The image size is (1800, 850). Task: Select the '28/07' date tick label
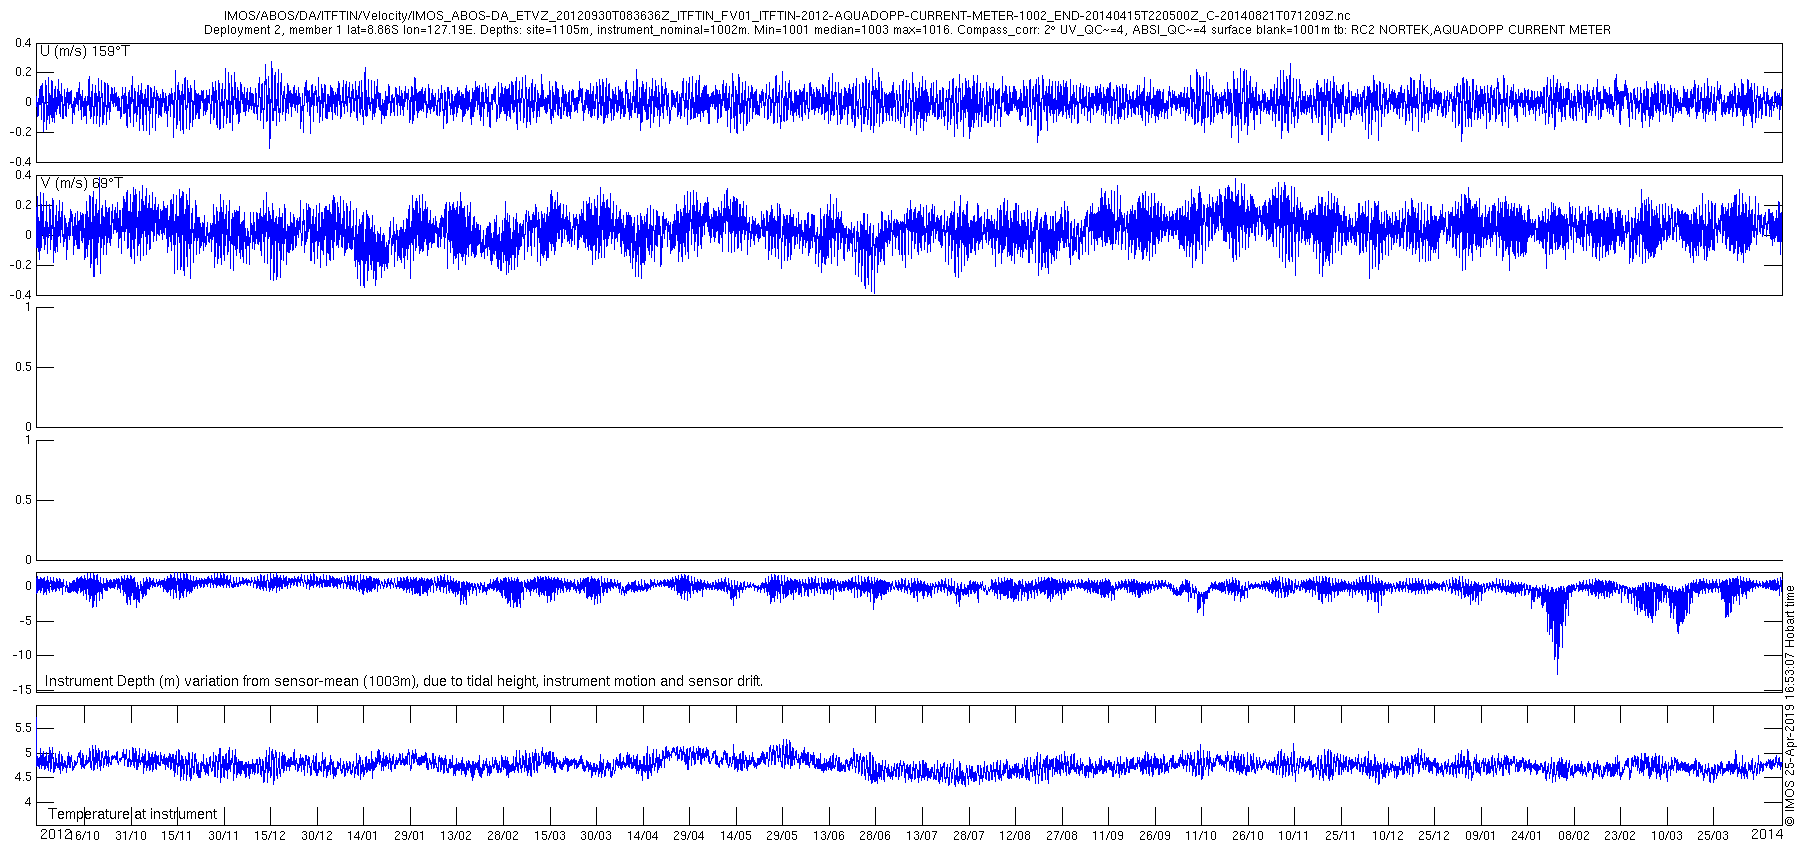click(x=968, y=836)
